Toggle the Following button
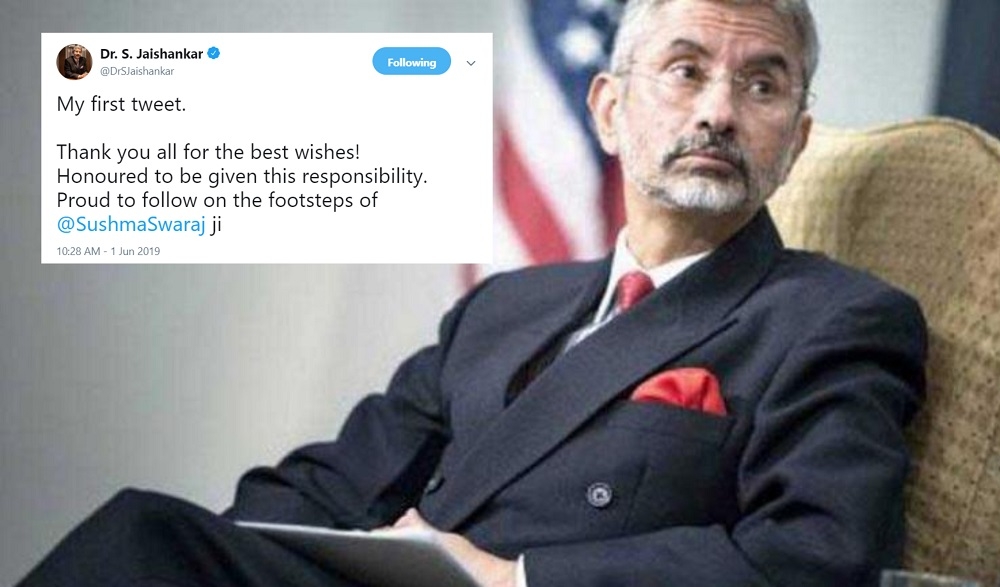Viewport: 1000px width, 587px height. (x=411, y=61)
